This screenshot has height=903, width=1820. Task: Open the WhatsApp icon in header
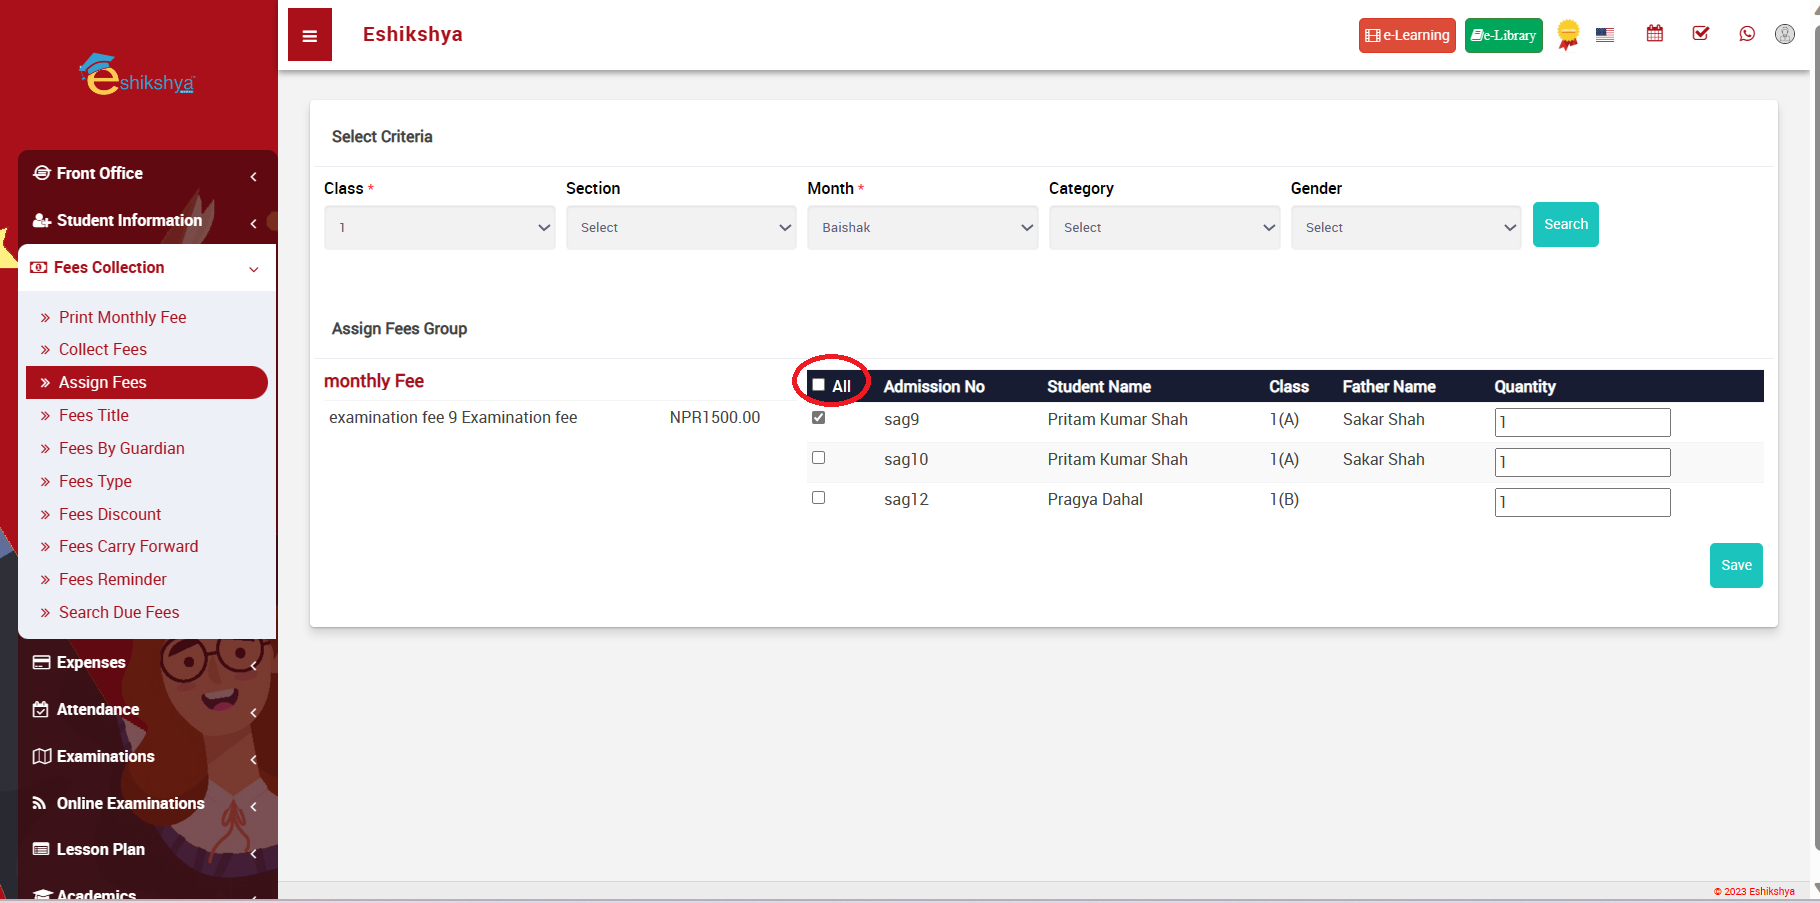1747,34
